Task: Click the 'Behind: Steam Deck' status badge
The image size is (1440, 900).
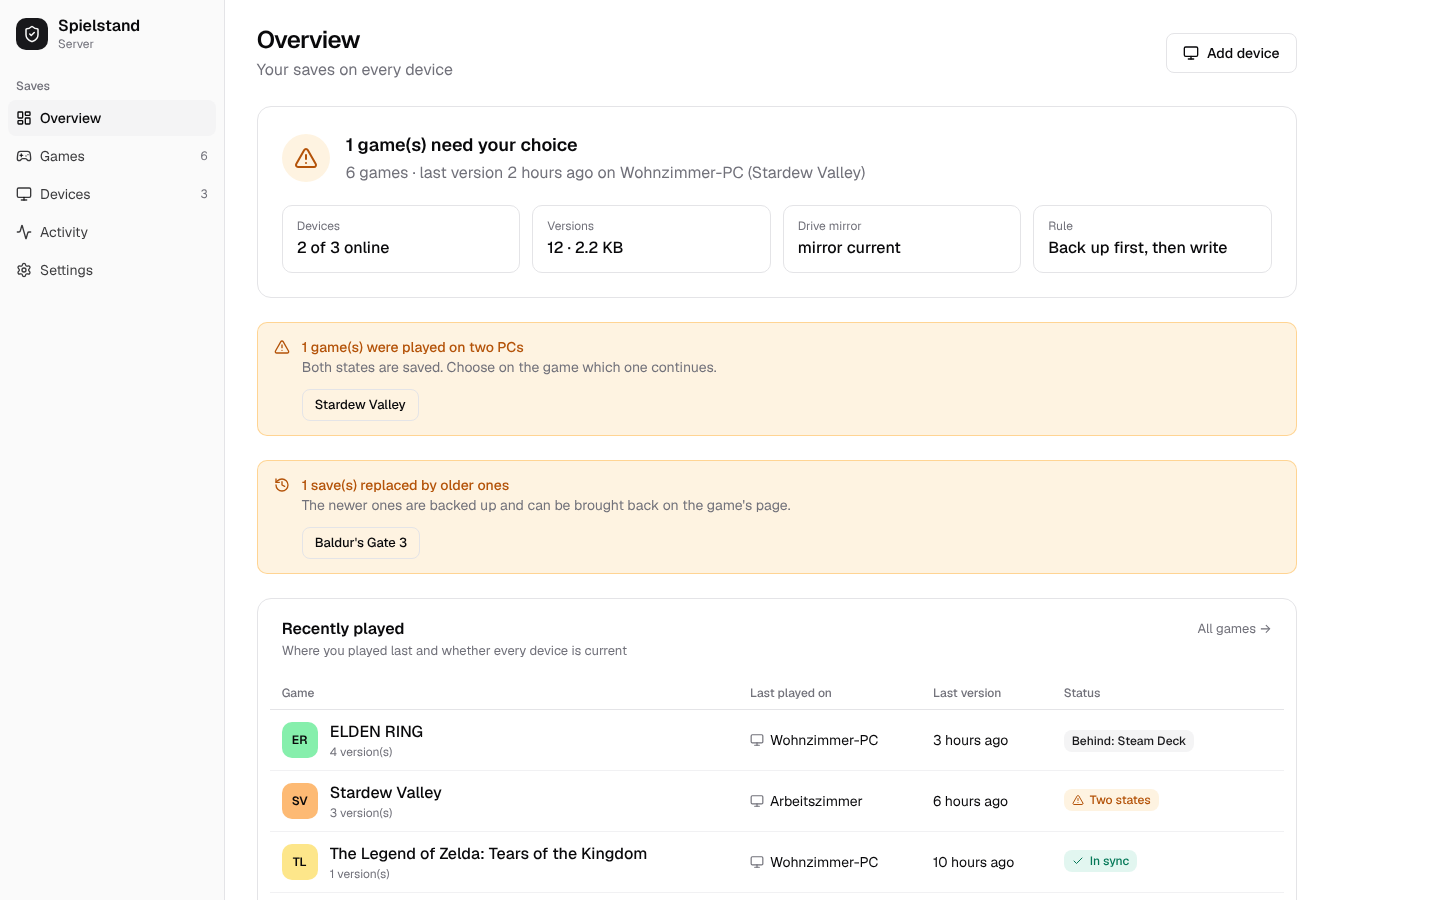Action: point(1128,741)
